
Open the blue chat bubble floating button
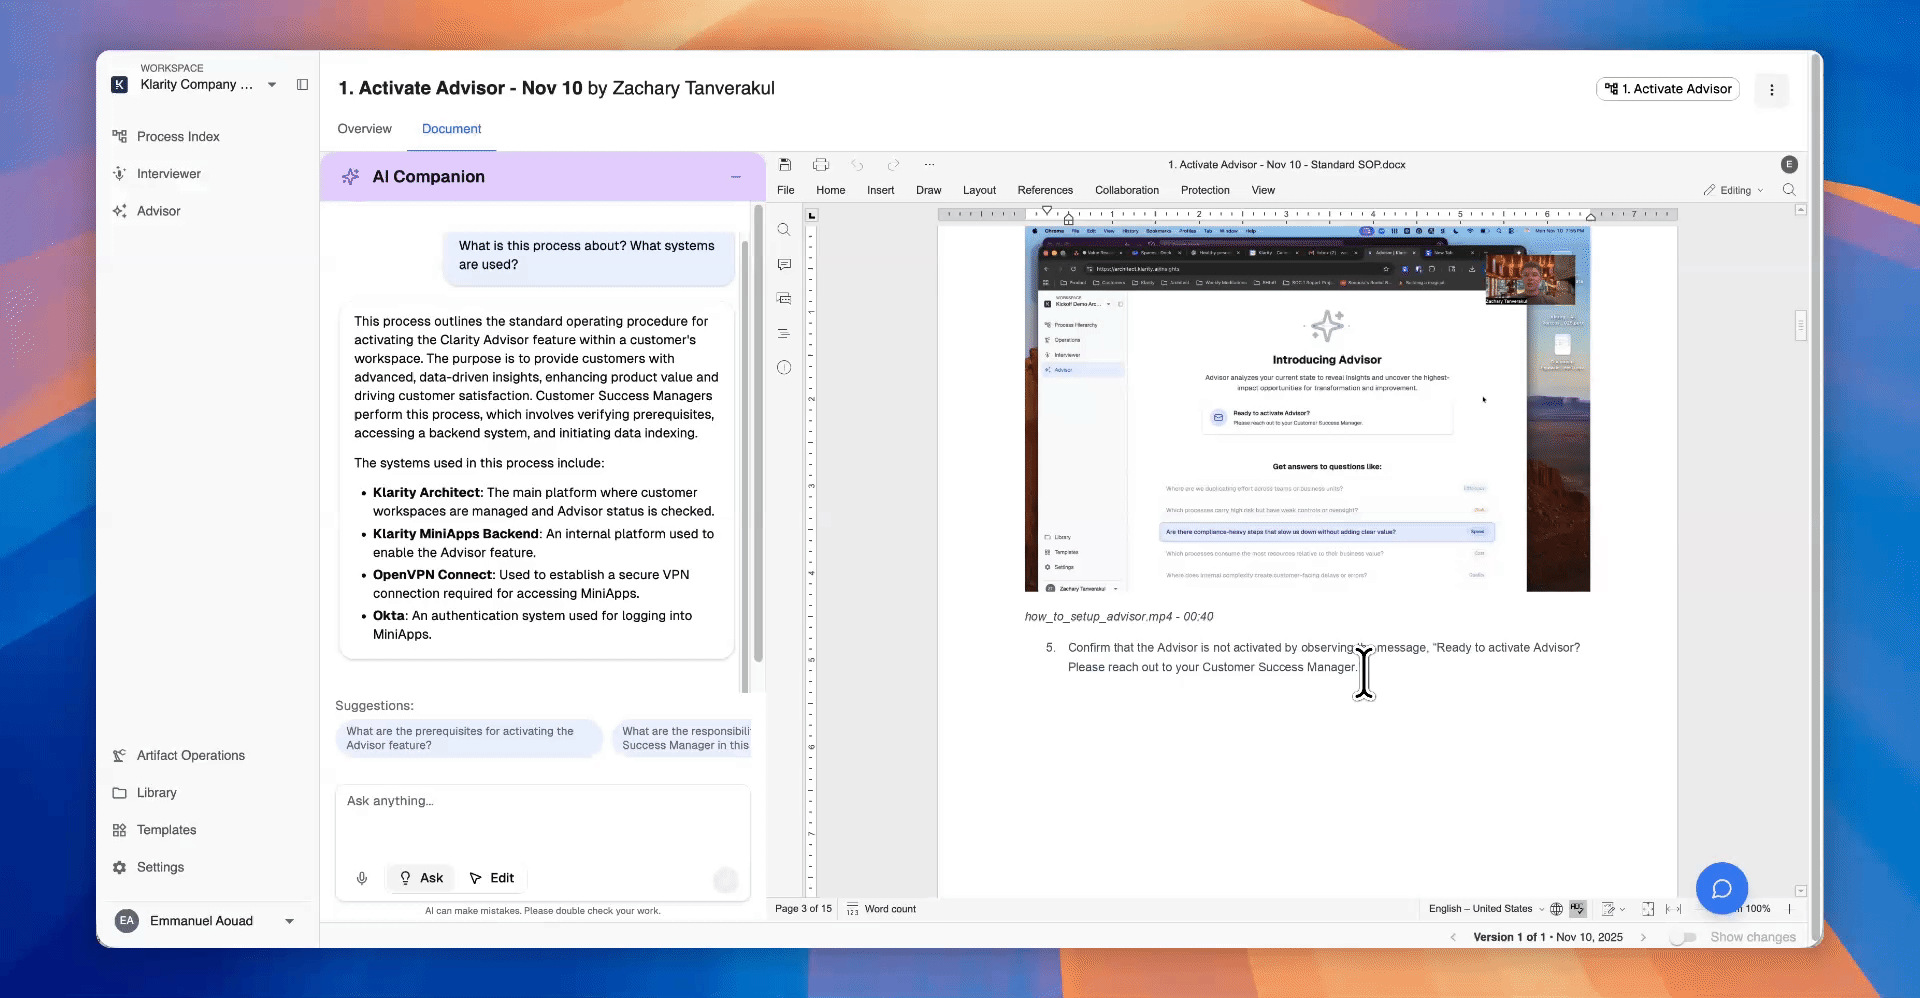pos(1721,888)
